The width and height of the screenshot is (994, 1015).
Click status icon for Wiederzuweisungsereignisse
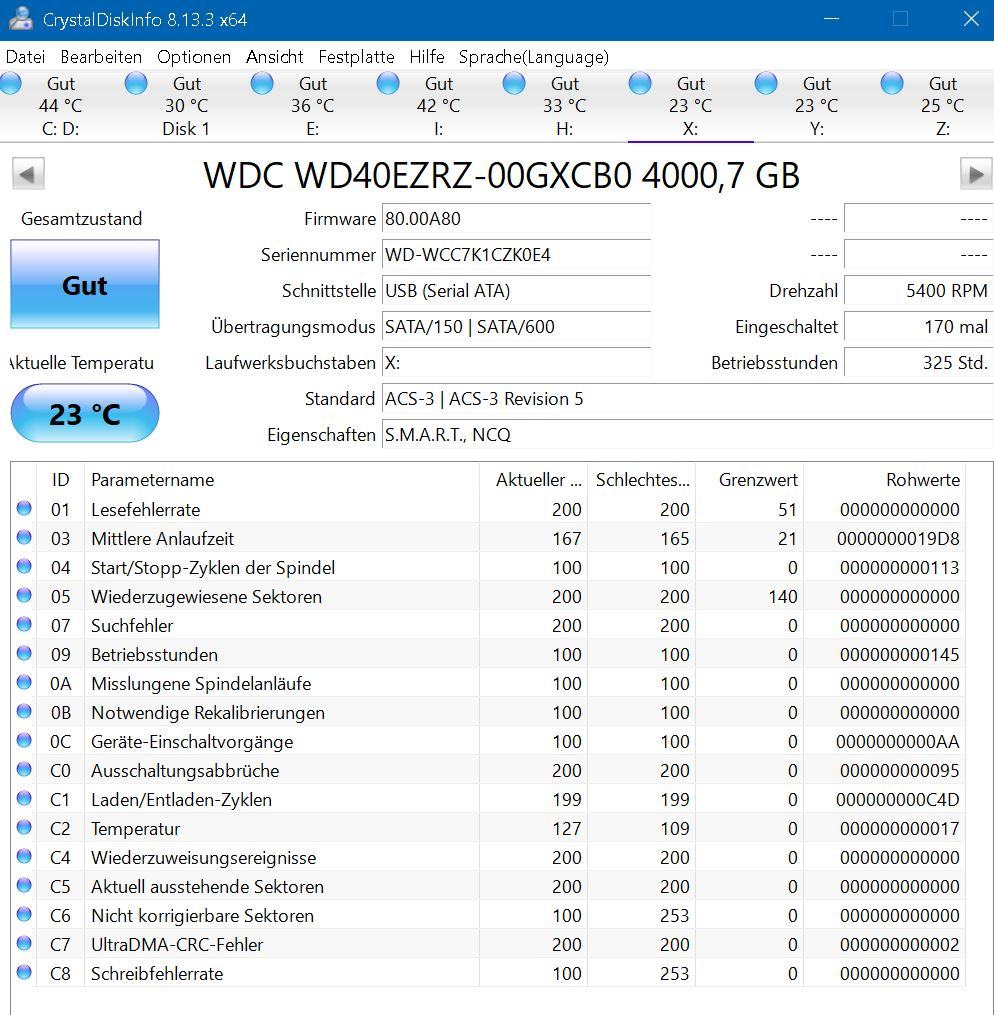click(24, 856)
